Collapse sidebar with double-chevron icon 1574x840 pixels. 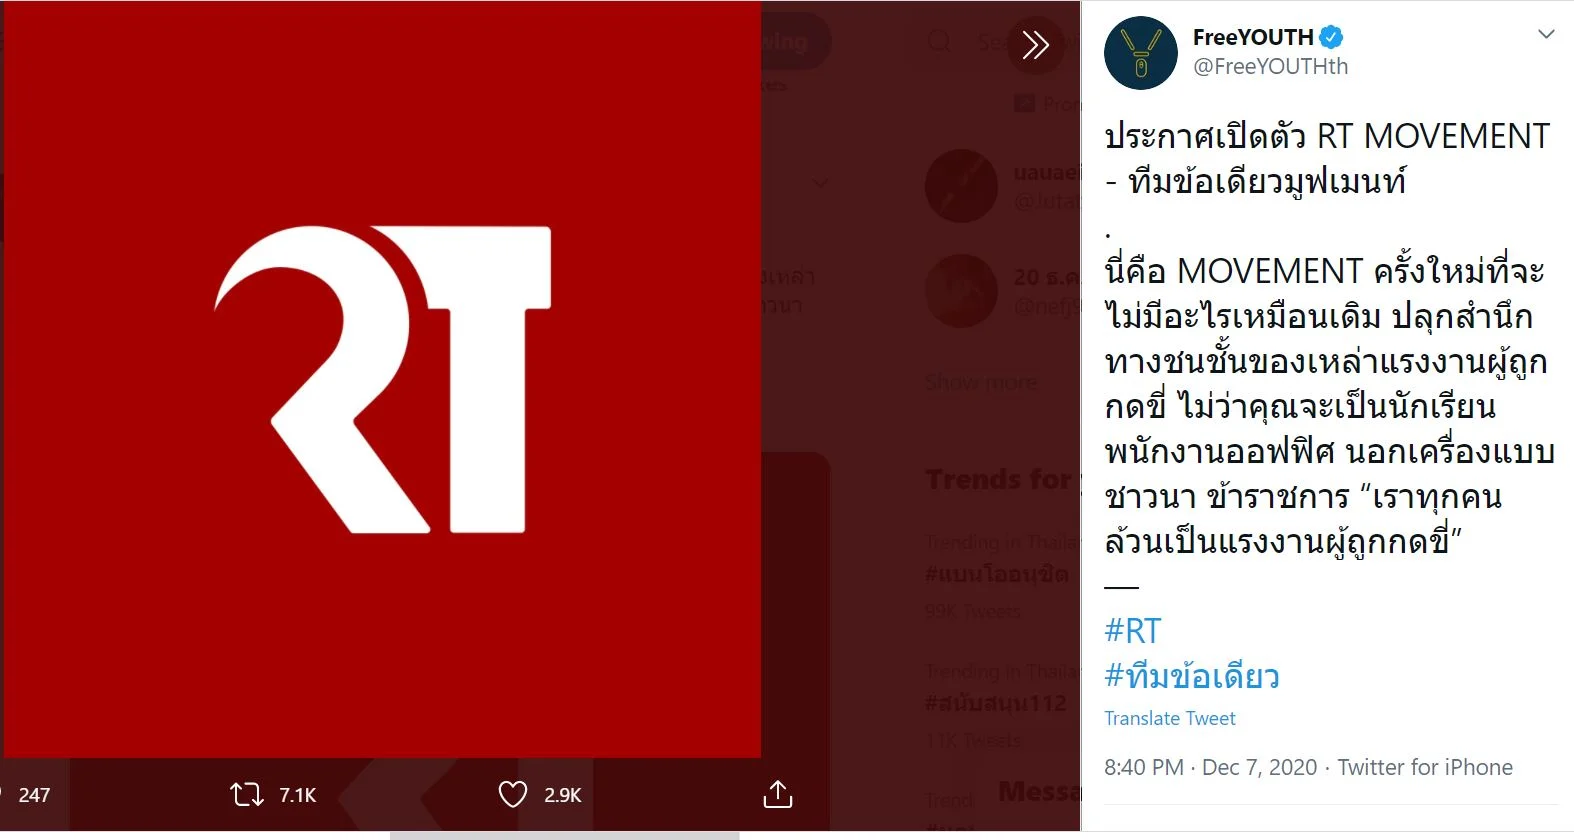[1036, 44]
